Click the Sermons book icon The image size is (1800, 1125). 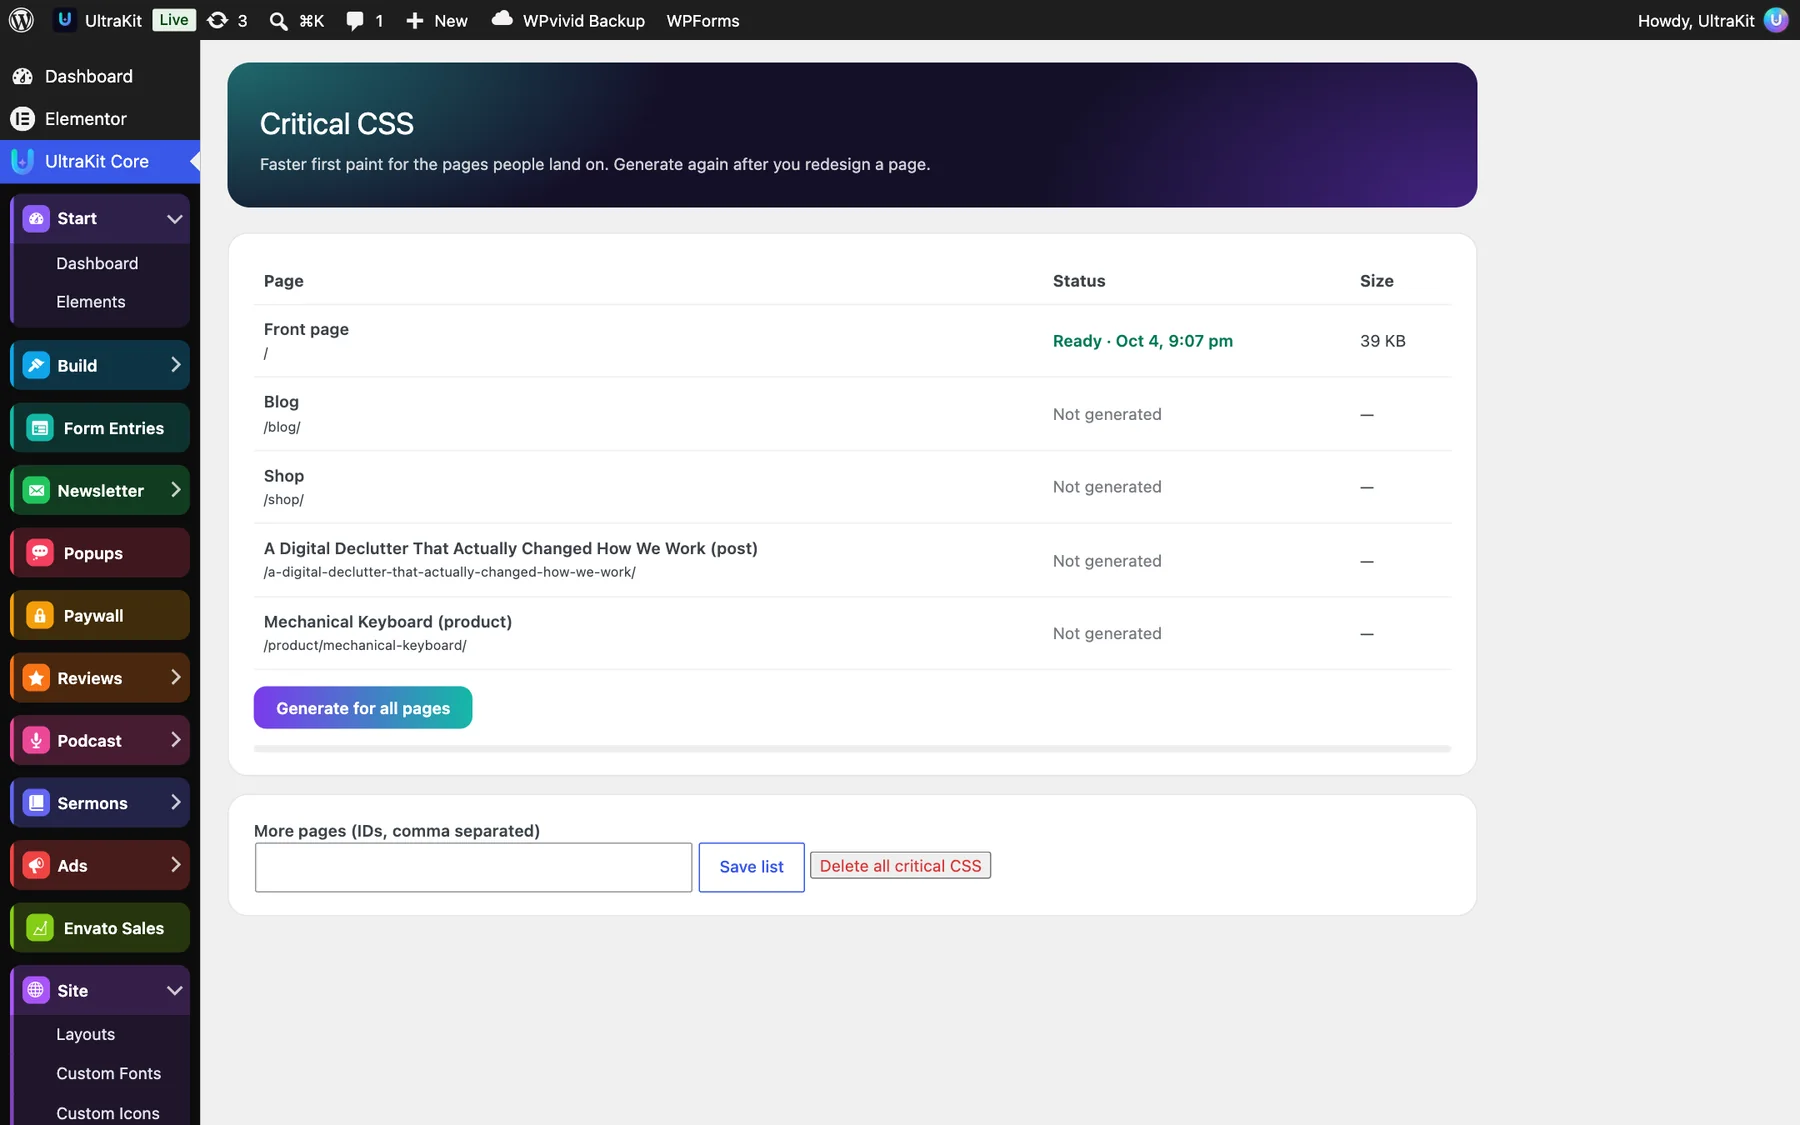point(36,803)
